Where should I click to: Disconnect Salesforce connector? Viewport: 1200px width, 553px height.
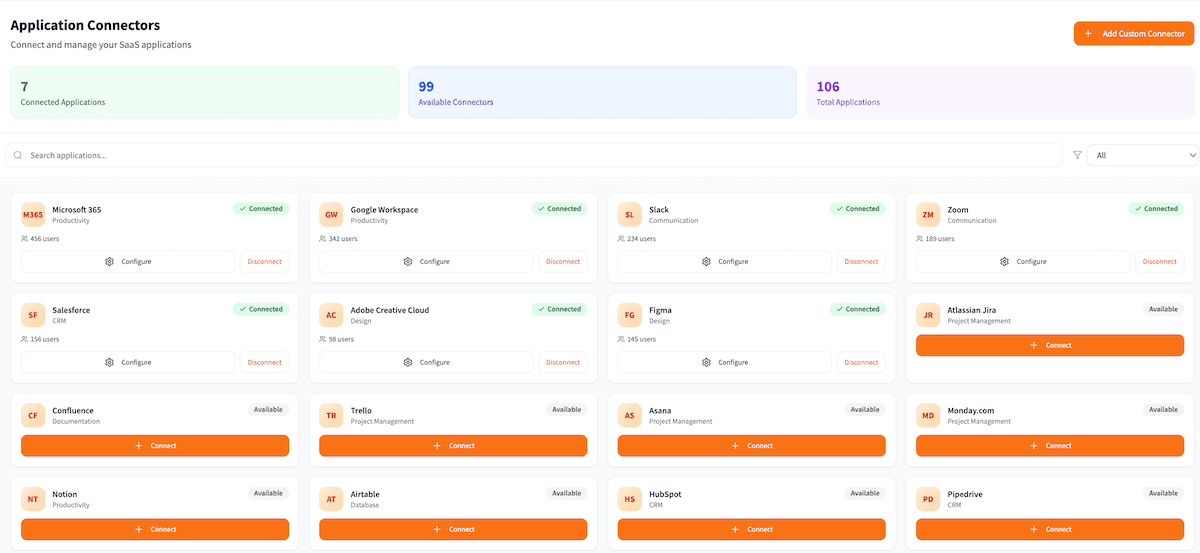pyautogui.click(x=264, y=362)
